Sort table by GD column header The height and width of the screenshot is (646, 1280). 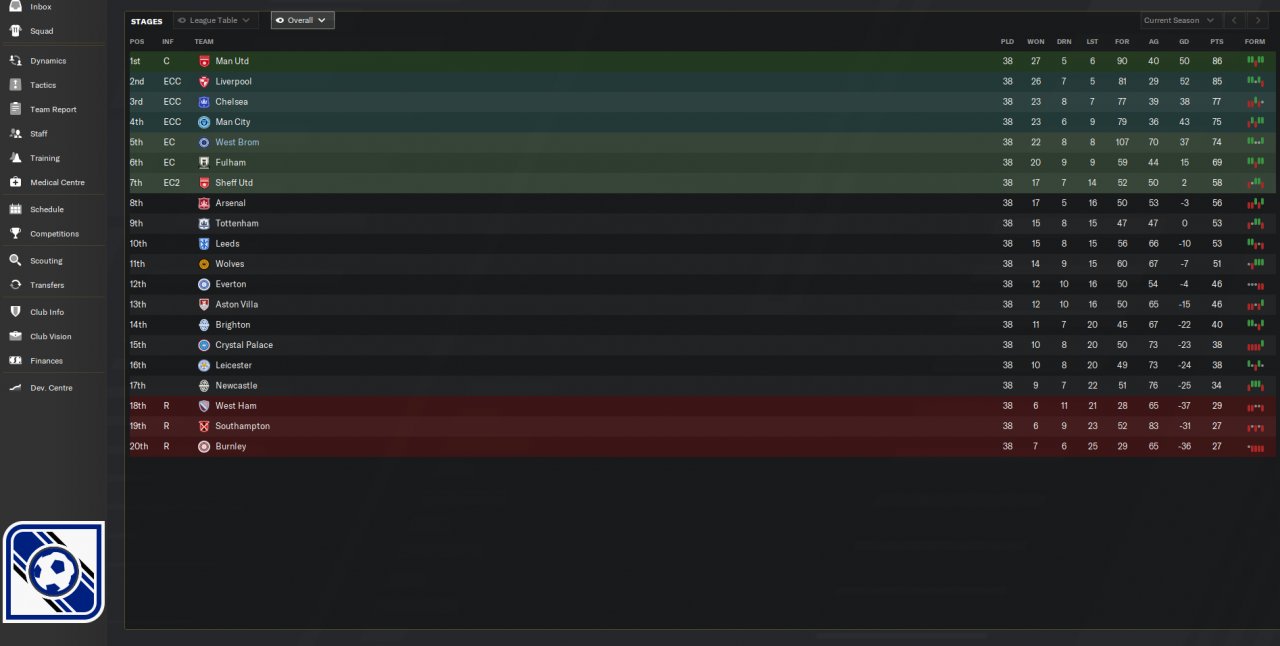pyautogui.click(x=1184, y=41)
